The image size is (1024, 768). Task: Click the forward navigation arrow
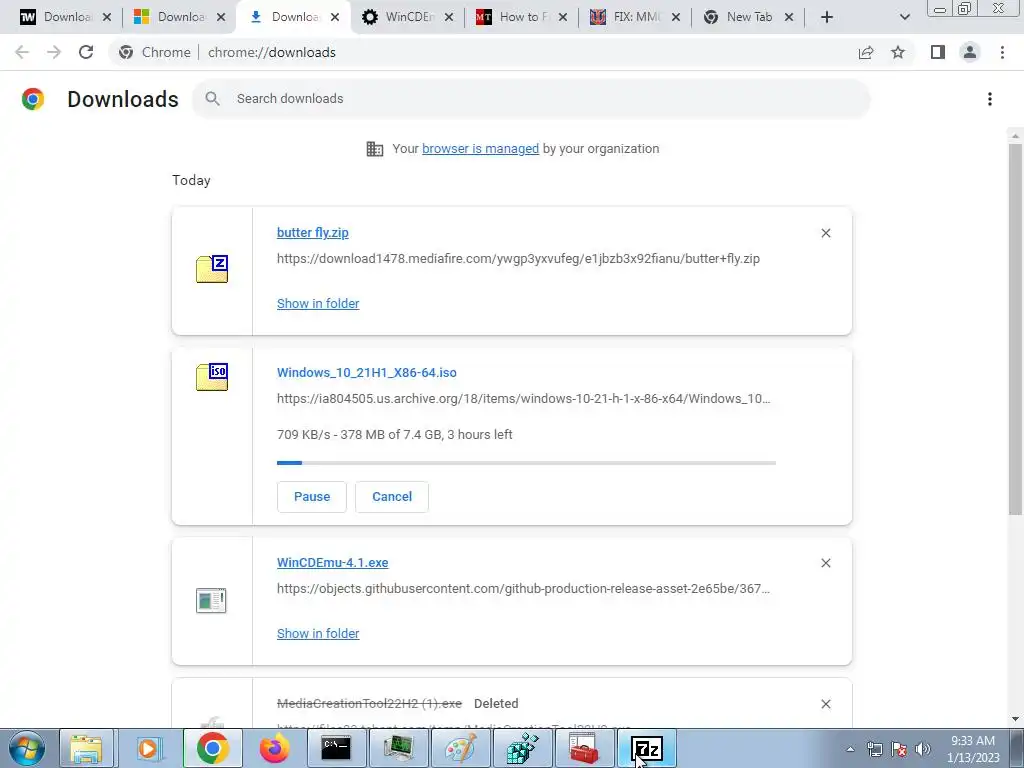click(x=54, y=52)
